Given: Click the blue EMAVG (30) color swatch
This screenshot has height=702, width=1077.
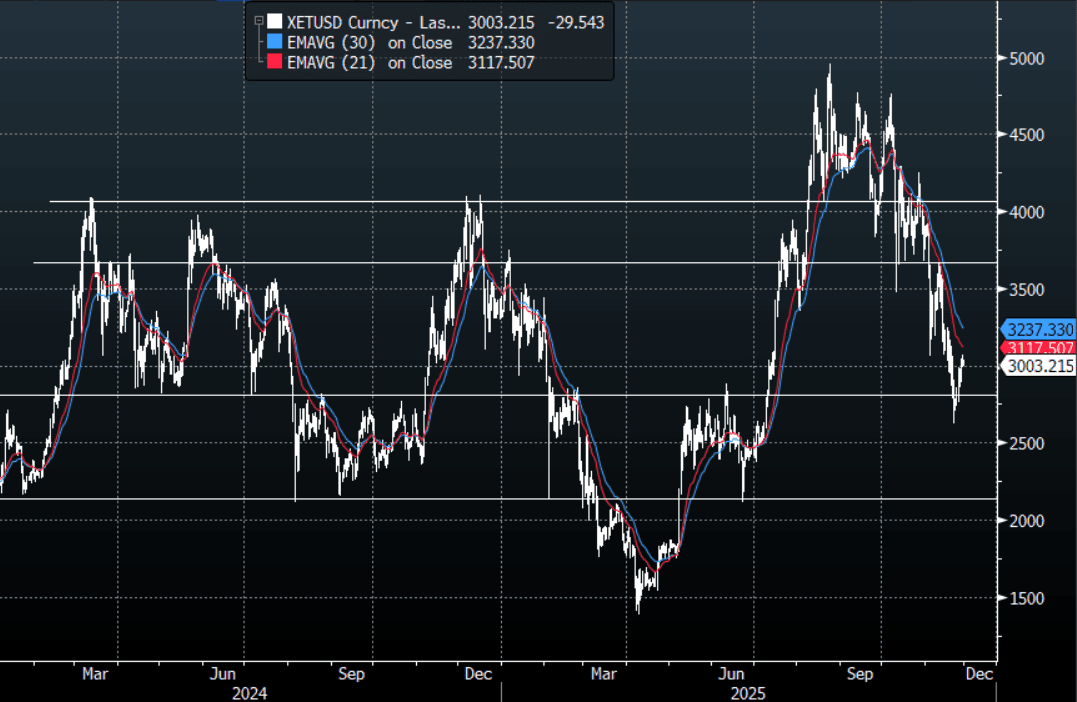Looking at the screenshot, I should (x=274, y=42).
